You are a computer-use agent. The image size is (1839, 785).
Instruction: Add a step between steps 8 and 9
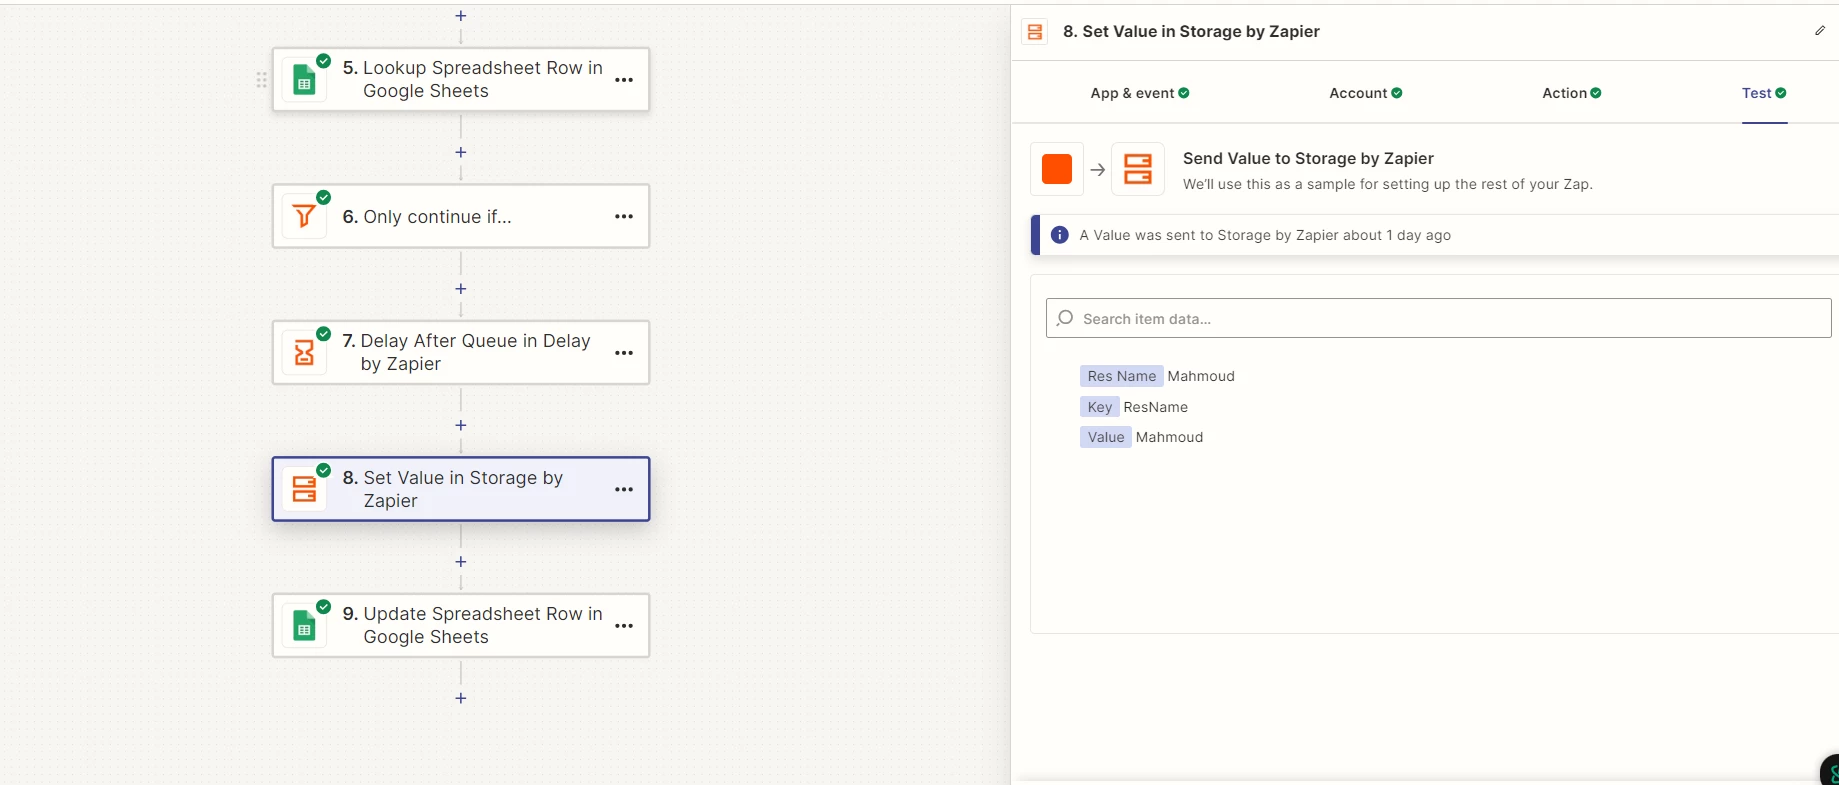461,562
